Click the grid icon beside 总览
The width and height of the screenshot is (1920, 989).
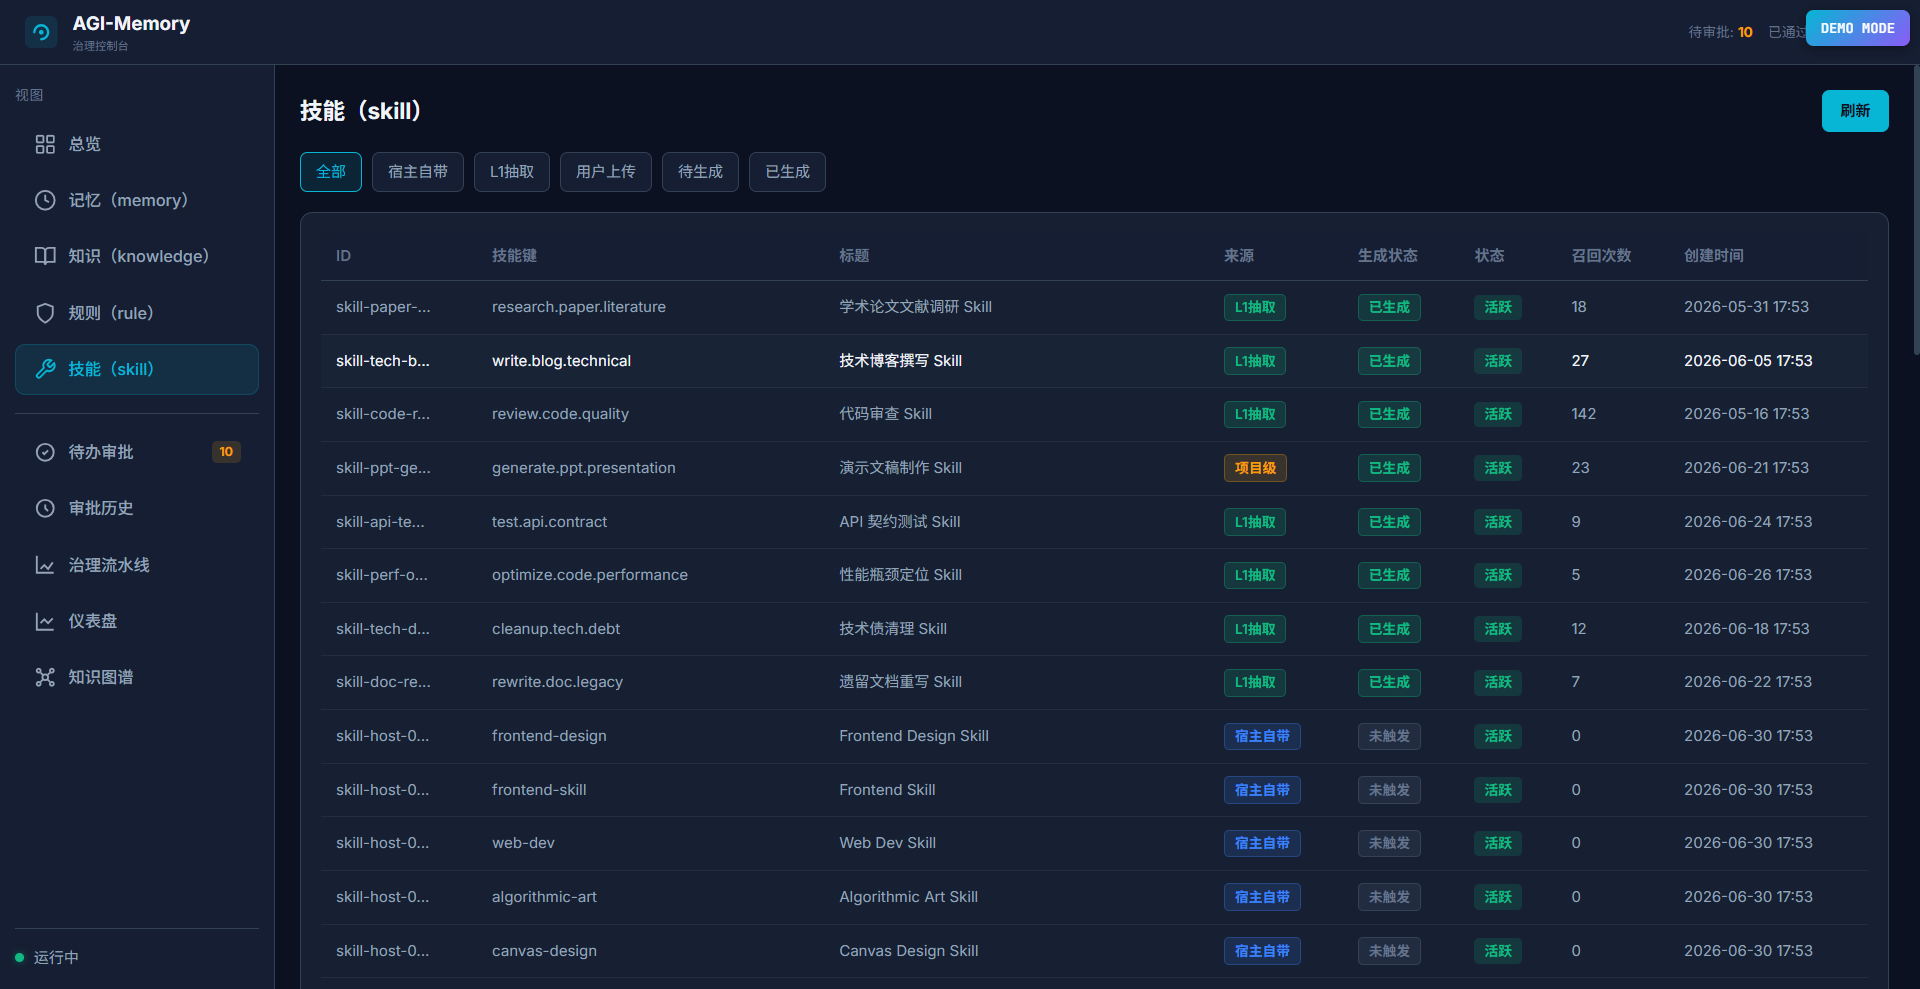[x=45, y=144]
